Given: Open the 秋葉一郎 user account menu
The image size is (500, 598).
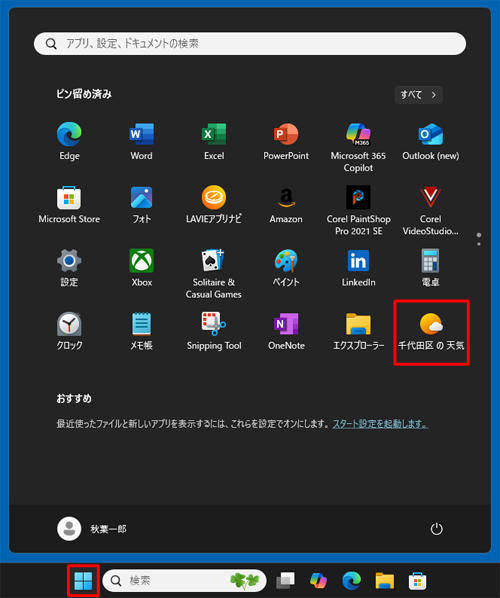Looking at the screenshot, I should (92, 529).
